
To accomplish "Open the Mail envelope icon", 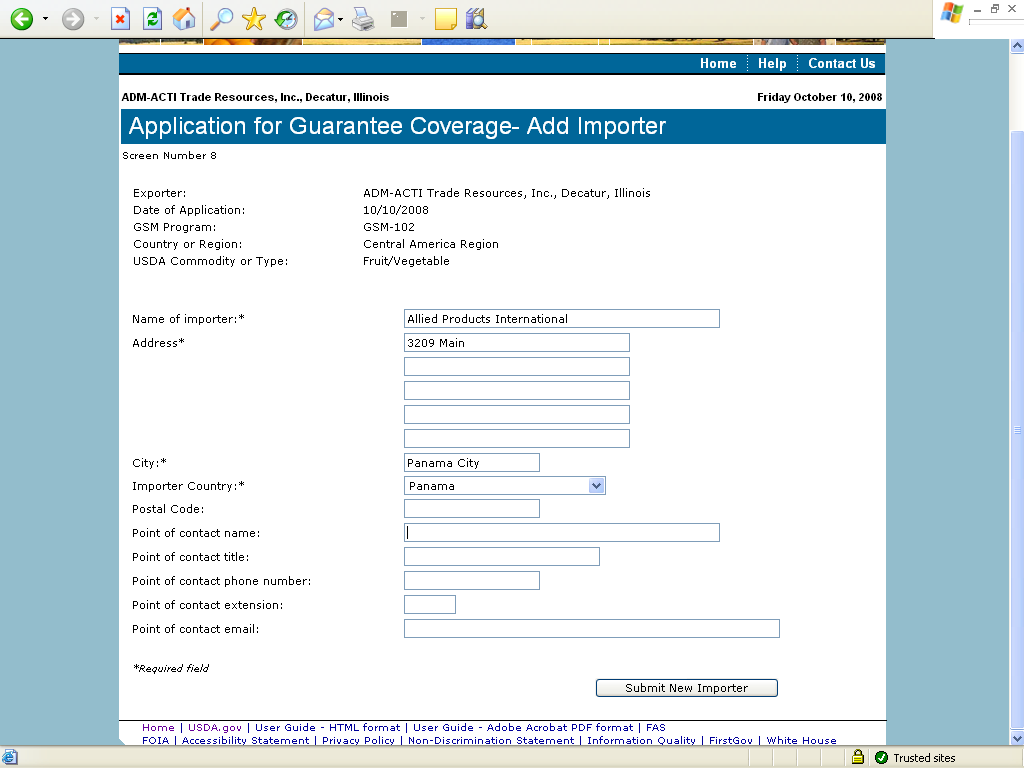I will click(324, 19).
